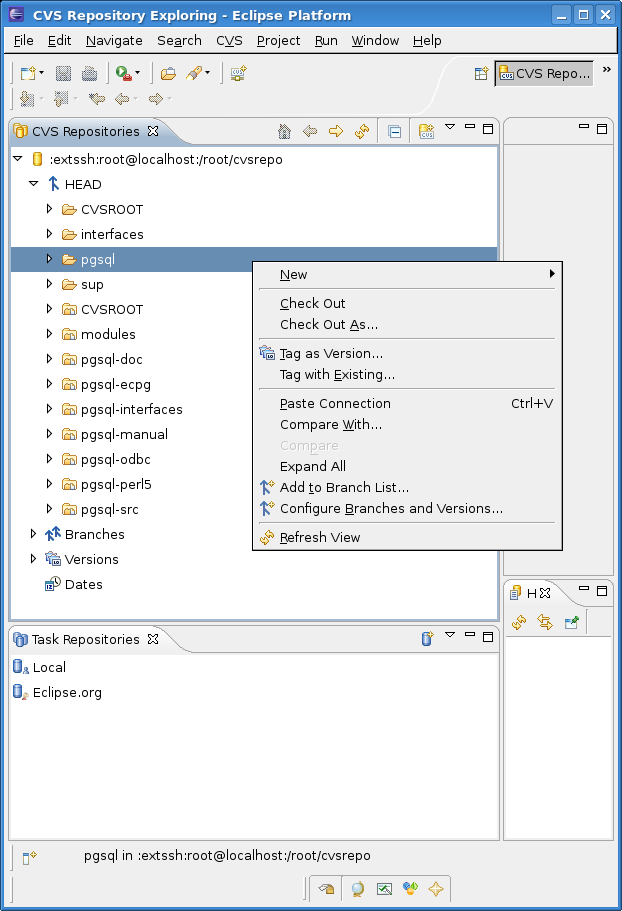Click the Add Task Repository icon

tap(427, 638)
